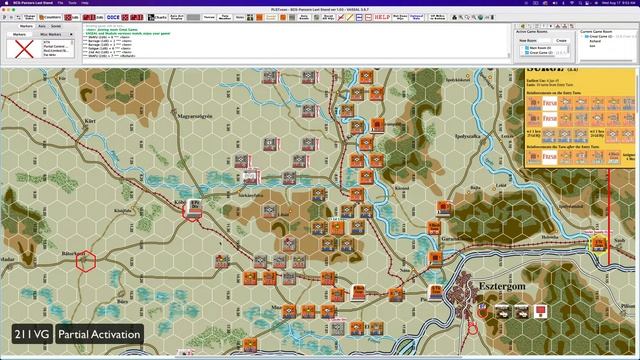The width and height of the screenshot is (640, 360).
Task: Click the red diagonal line icon
Action: (x=341, y=17)
